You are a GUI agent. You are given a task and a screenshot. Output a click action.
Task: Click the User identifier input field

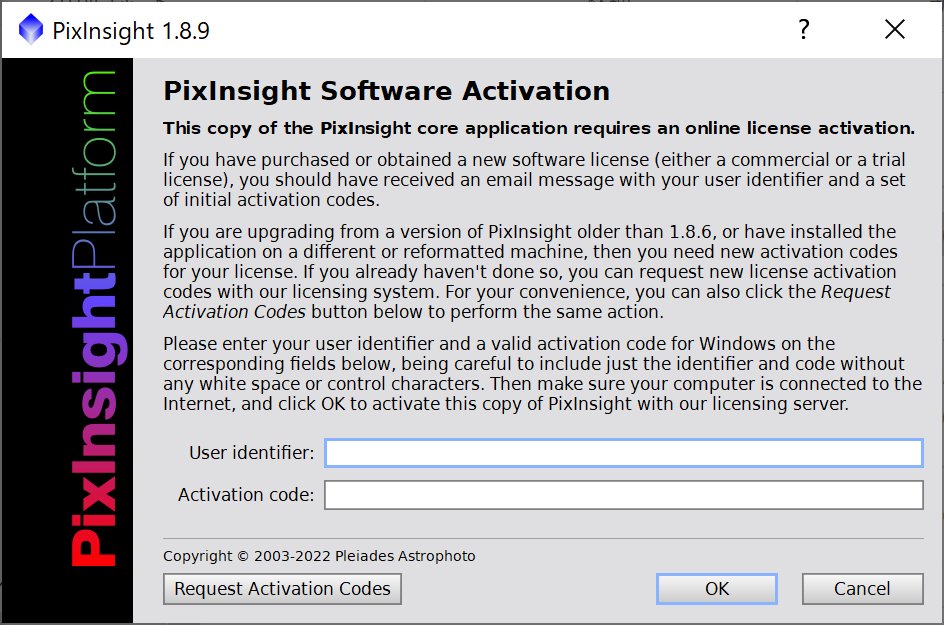tap(624, 453)
